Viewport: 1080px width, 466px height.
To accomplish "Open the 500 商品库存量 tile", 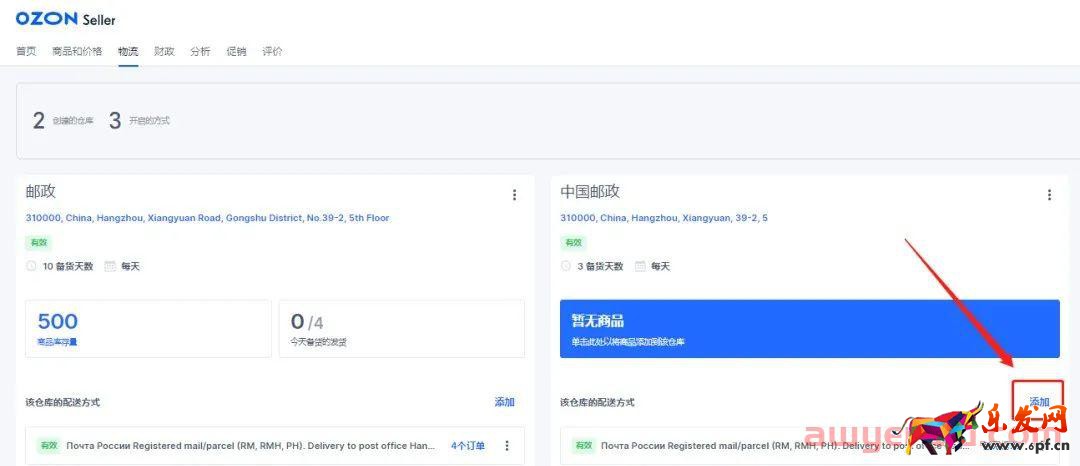I will 148,328.
